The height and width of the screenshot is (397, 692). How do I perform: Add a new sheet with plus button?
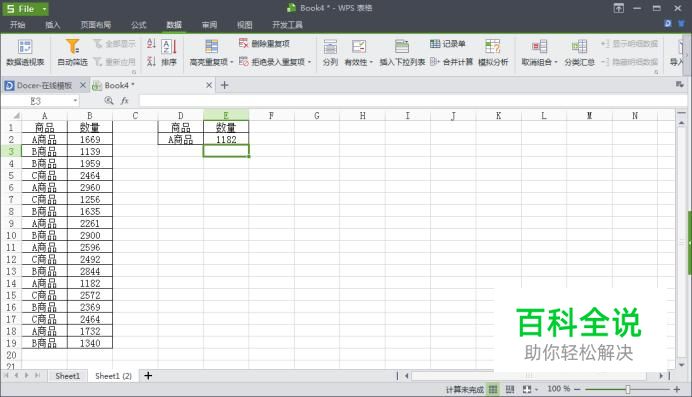pyautogui.click(x=148, y=376)
